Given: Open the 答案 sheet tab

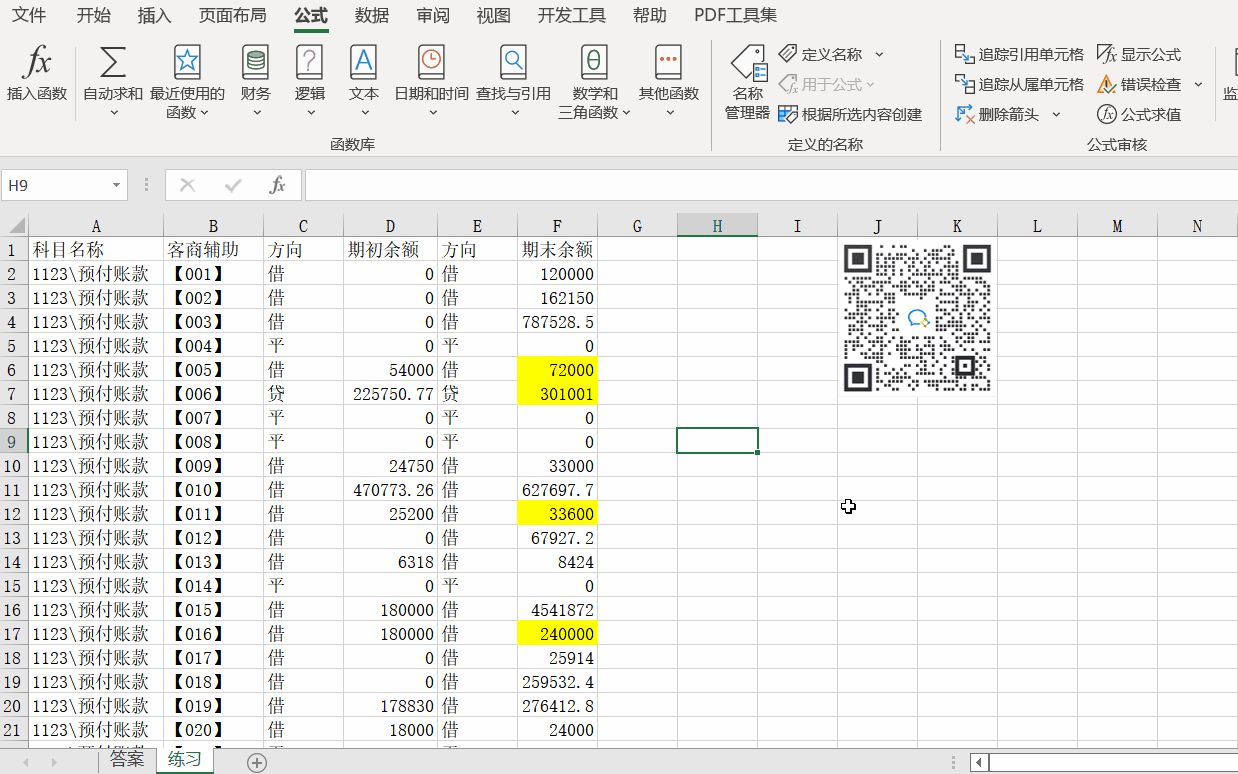Looking at the screenshot, I should (126, 759).
